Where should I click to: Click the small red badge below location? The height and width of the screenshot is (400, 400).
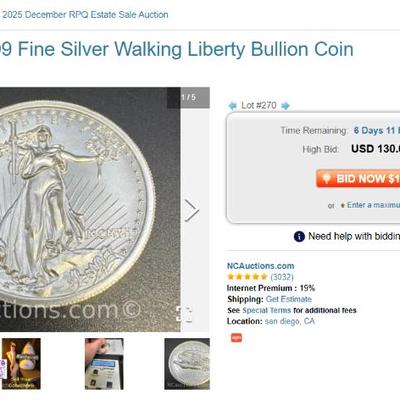tap(237, 337)
